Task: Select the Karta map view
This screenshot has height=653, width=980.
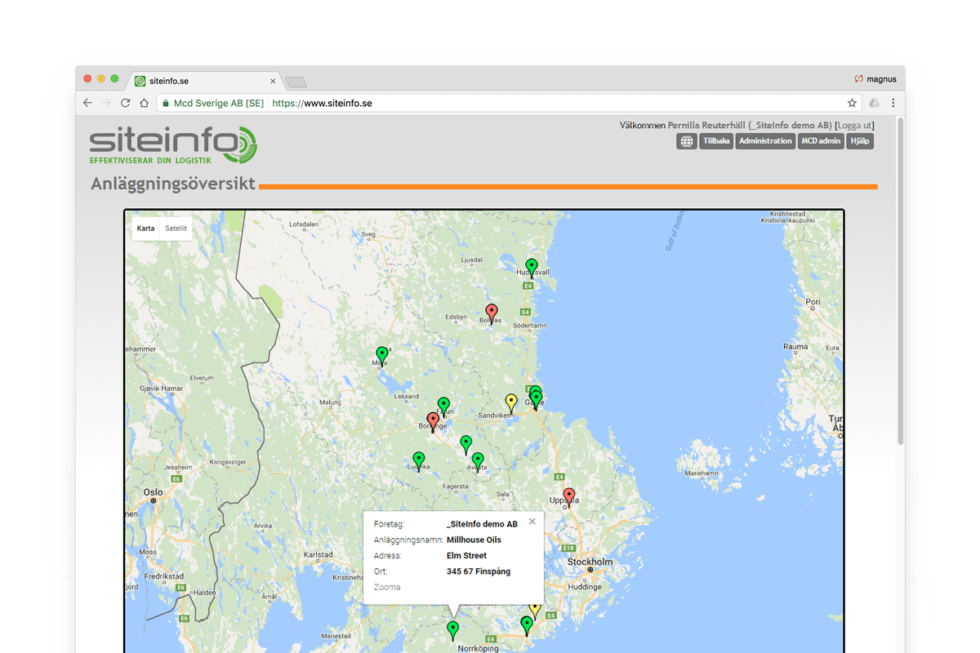Action: (146, 229)
